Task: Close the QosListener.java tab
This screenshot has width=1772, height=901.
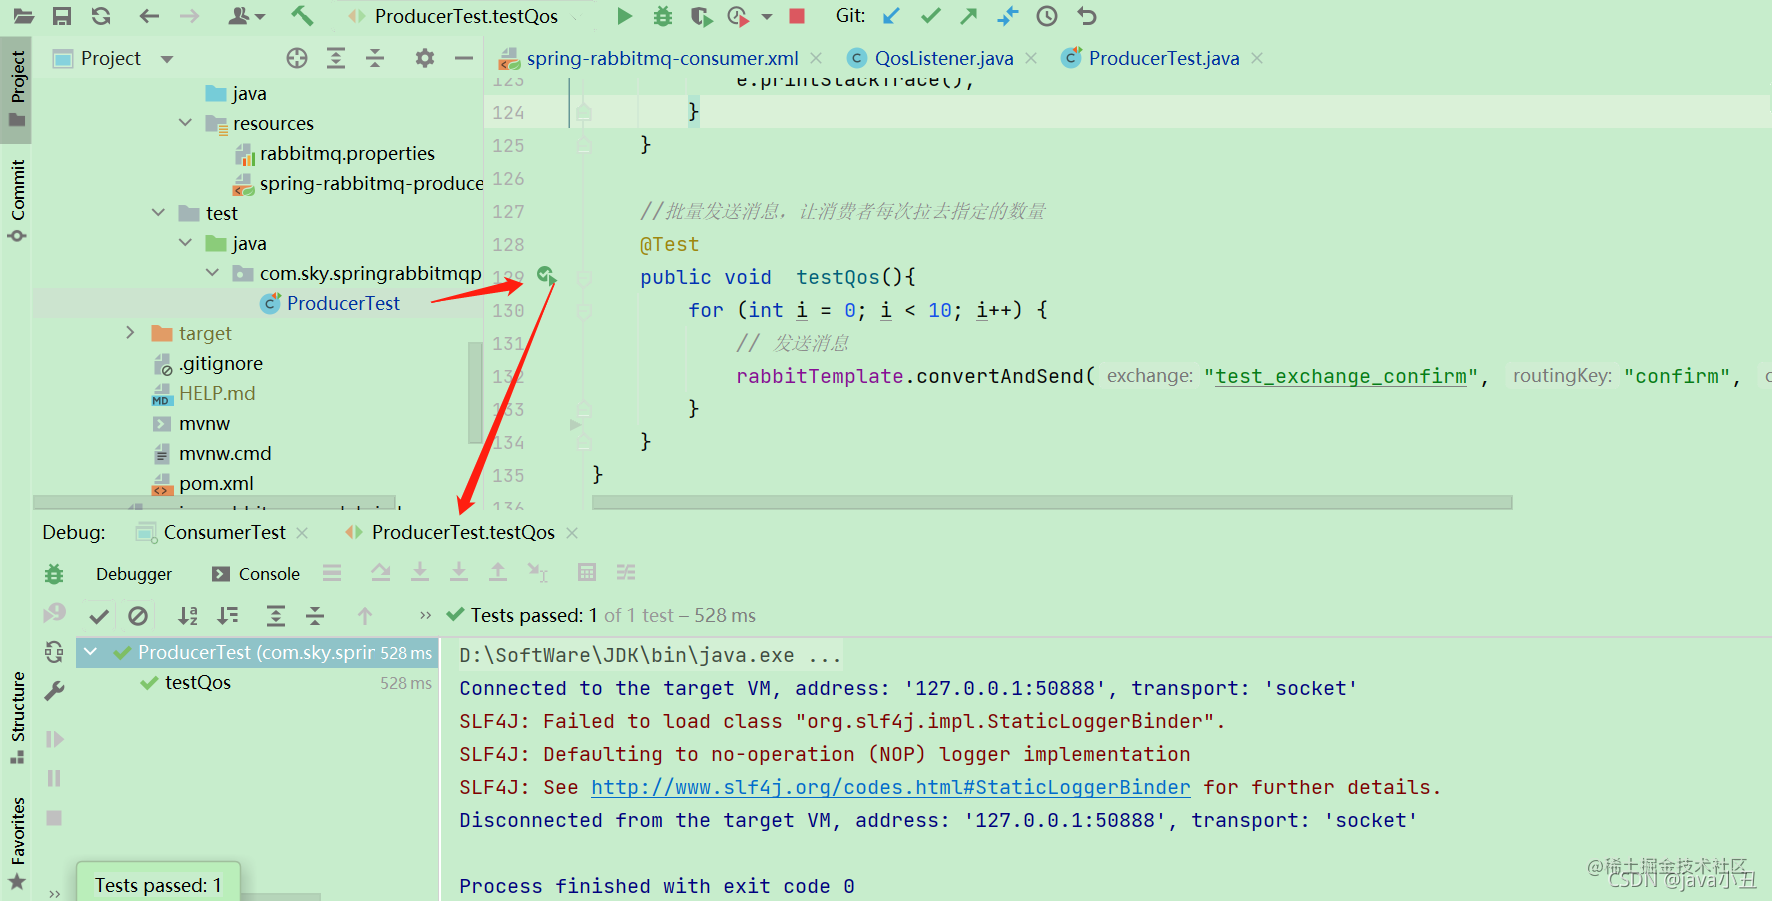Action: (x=1030, y=58)
